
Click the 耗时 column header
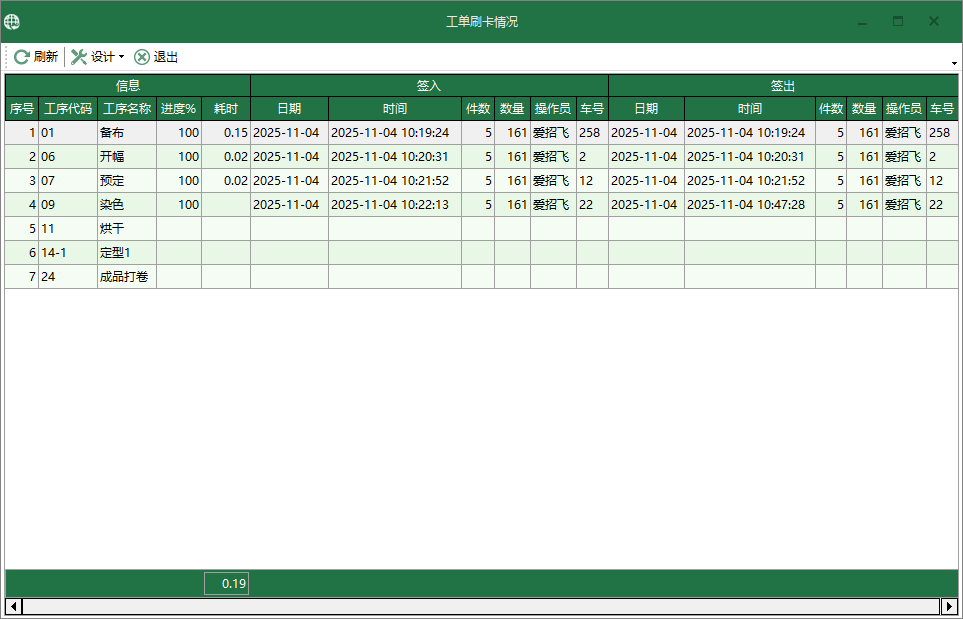pyautogui.click(x=225, y=109)
